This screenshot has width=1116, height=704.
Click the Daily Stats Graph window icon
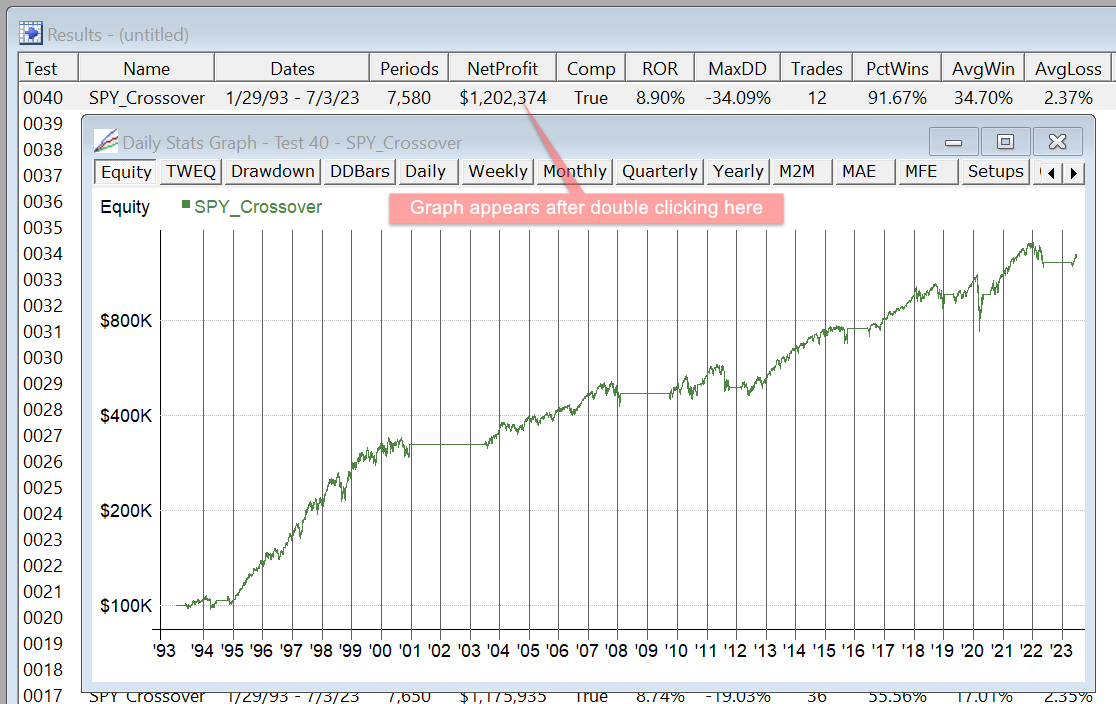click(106, 142)
